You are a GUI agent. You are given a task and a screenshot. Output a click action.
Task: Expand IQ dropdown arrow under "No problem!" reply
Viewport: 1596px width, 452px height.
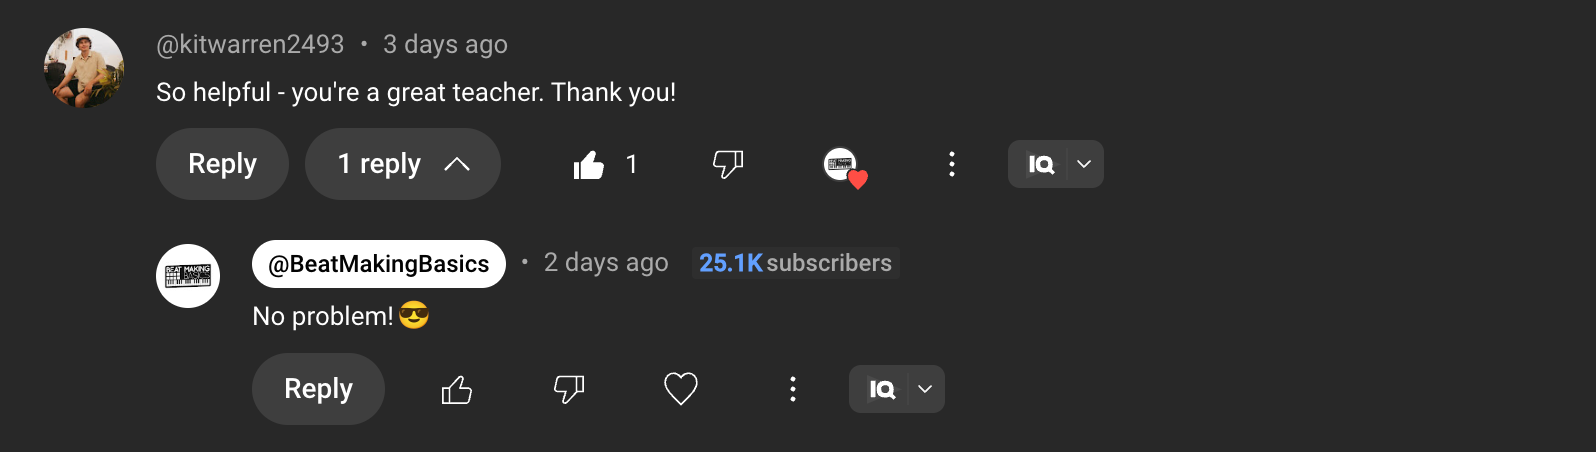[925, 389]
